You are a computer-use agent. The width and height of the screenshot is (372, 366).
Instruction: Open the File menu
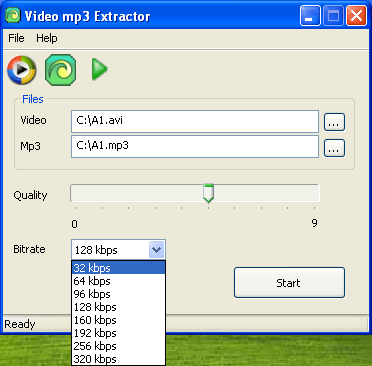[16, 38]
